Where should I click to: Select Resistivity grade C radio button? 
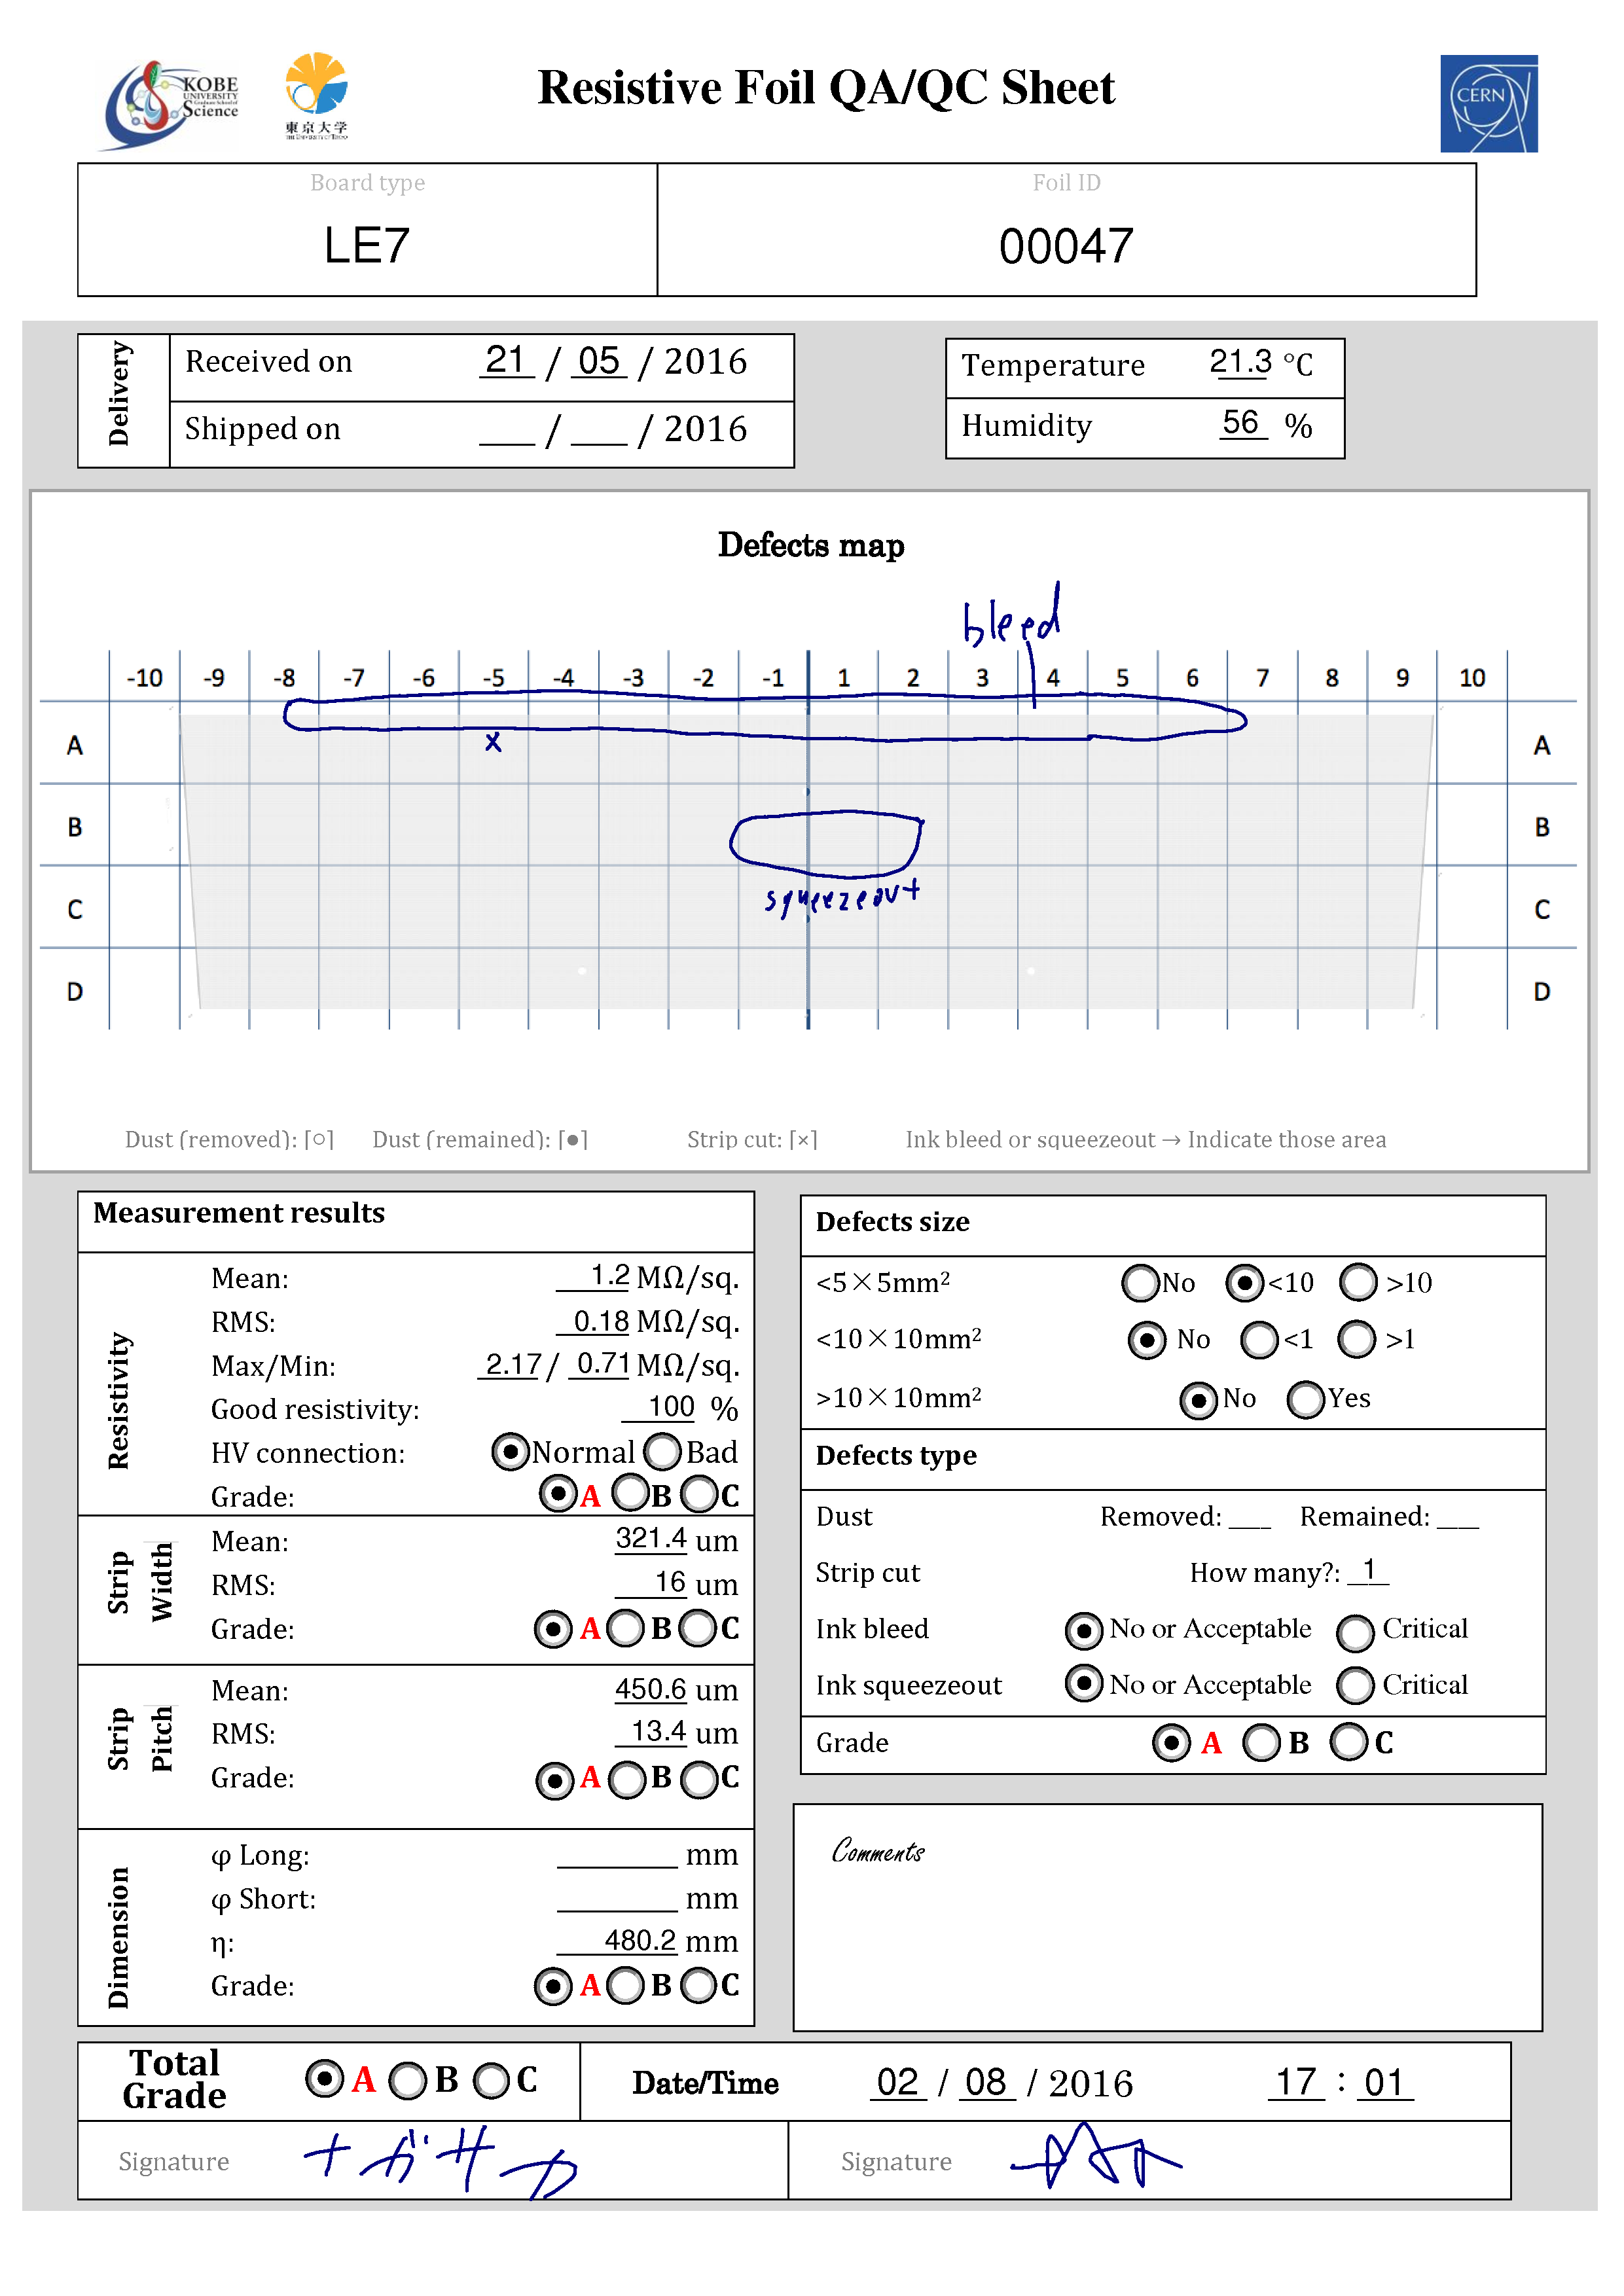(699, 1494)
